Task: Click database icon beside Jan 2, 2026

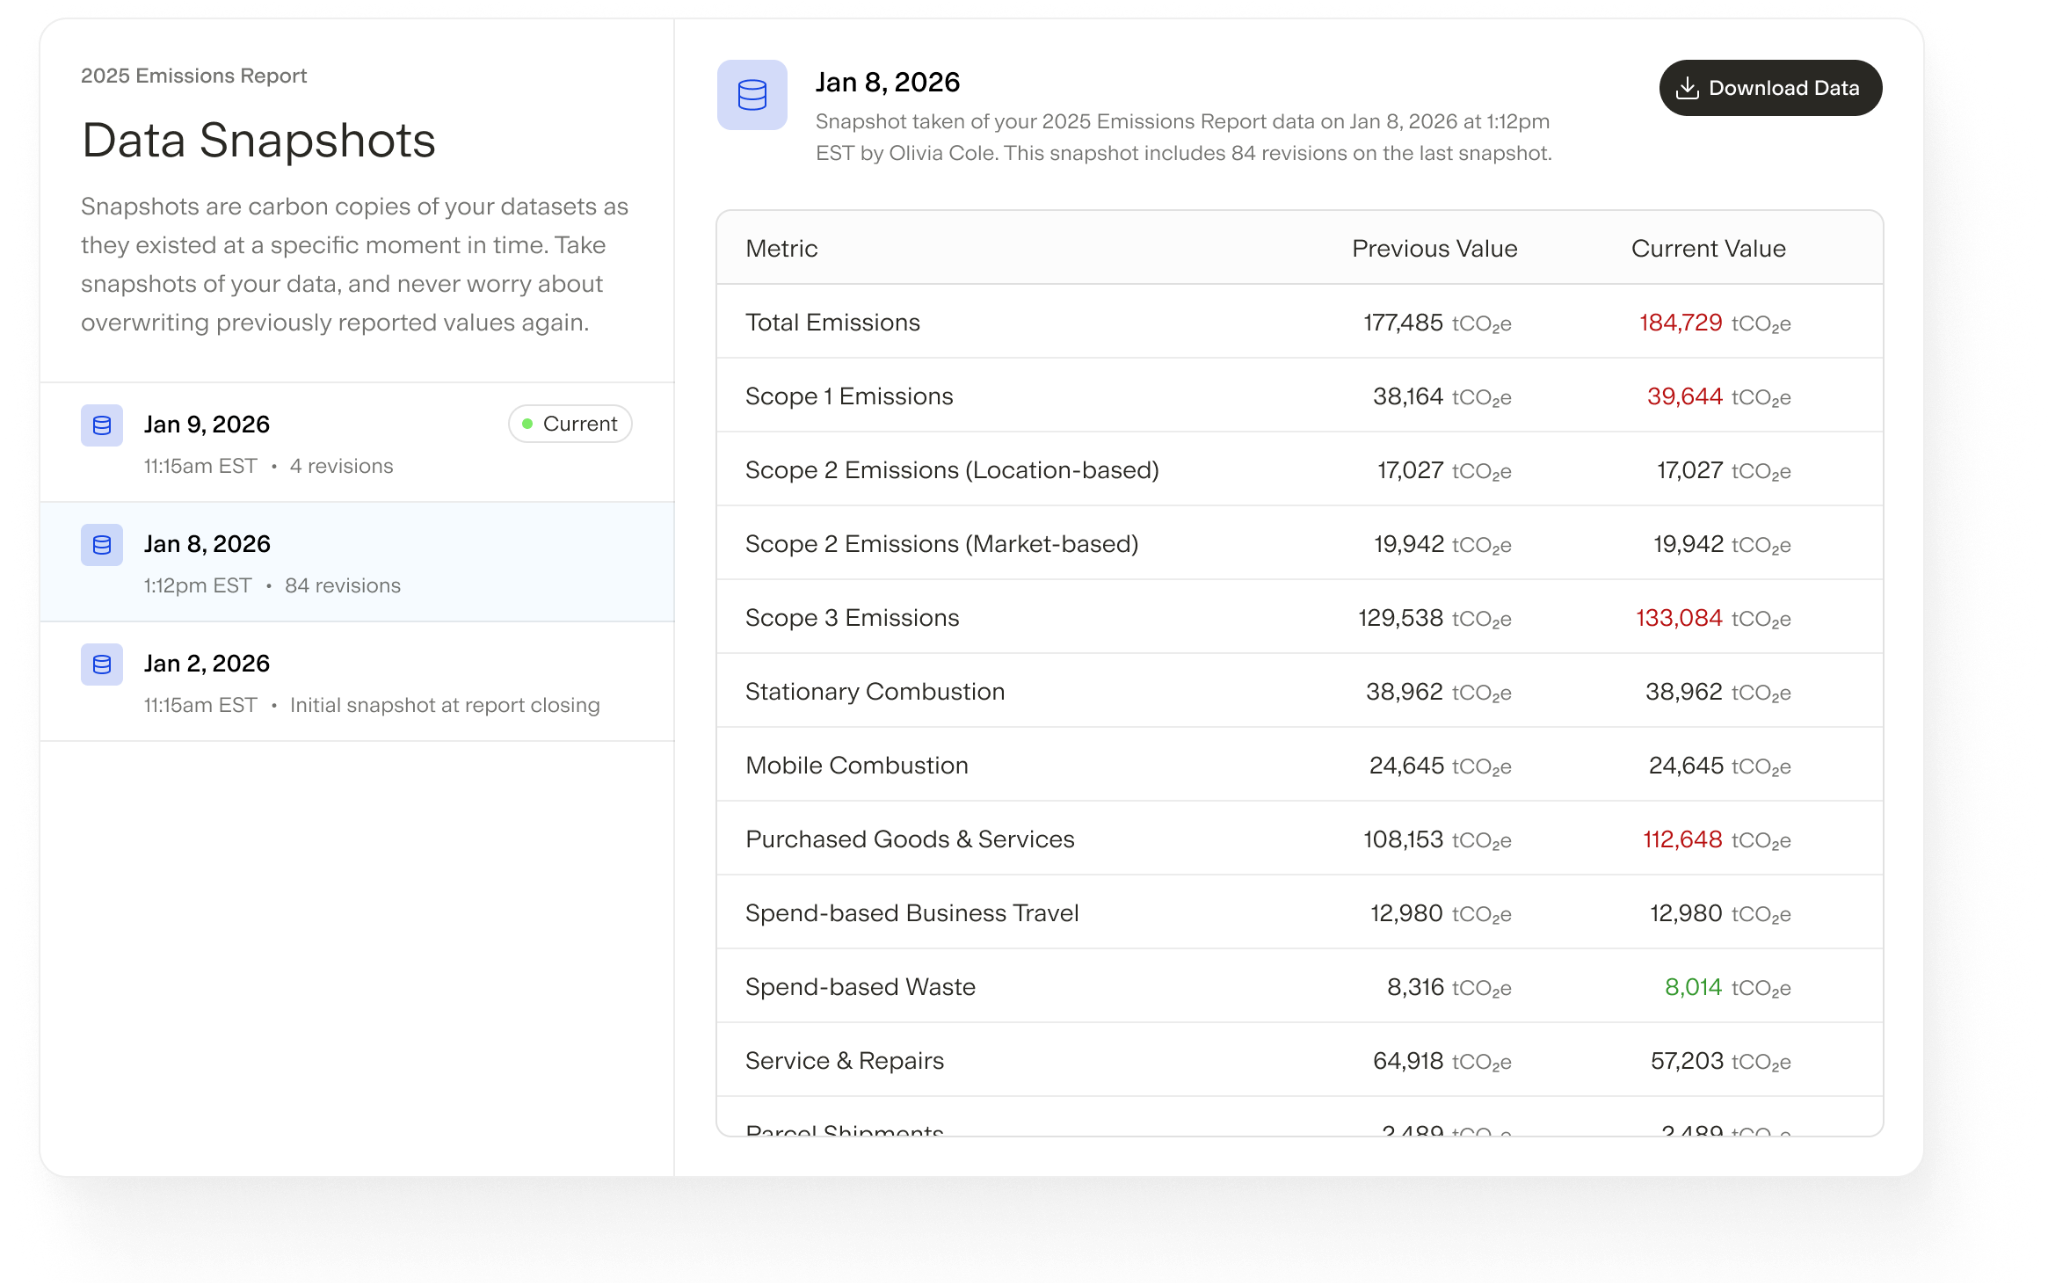Action: coord(102,664)
